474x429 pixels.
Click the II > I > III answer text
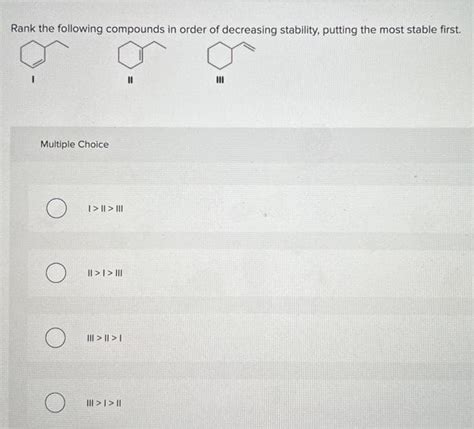coord(105,273)
